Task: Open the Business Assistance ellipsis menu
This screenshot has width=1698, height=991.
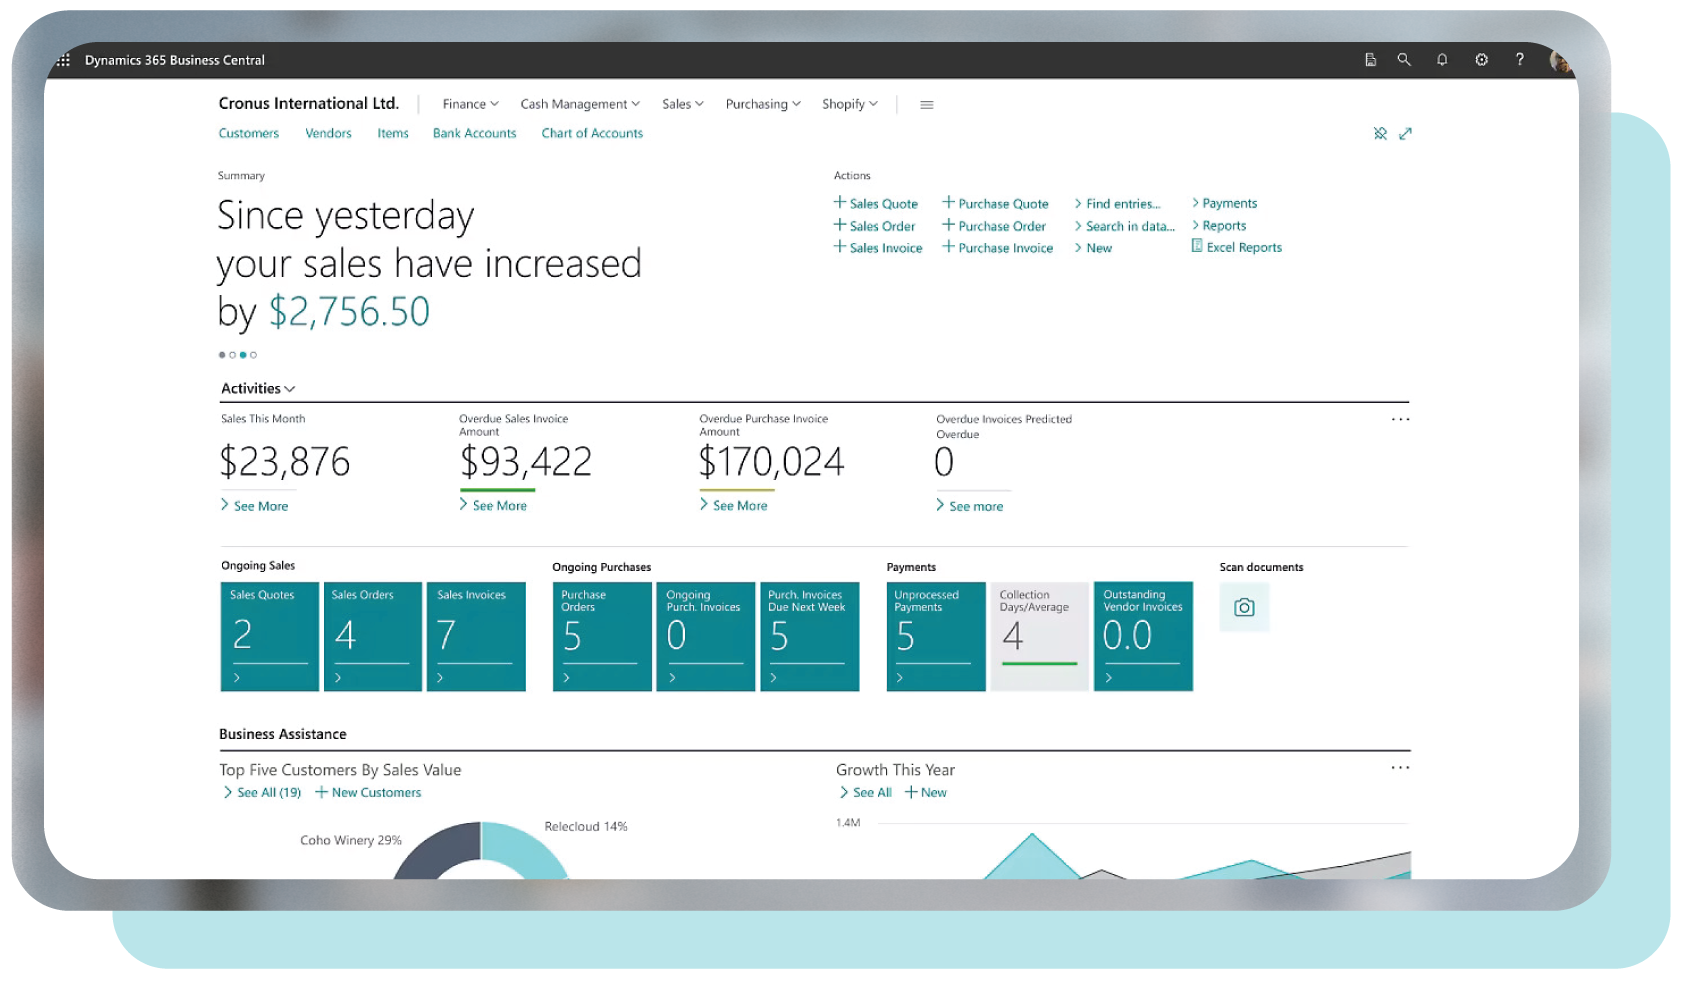Action: 1400,767
